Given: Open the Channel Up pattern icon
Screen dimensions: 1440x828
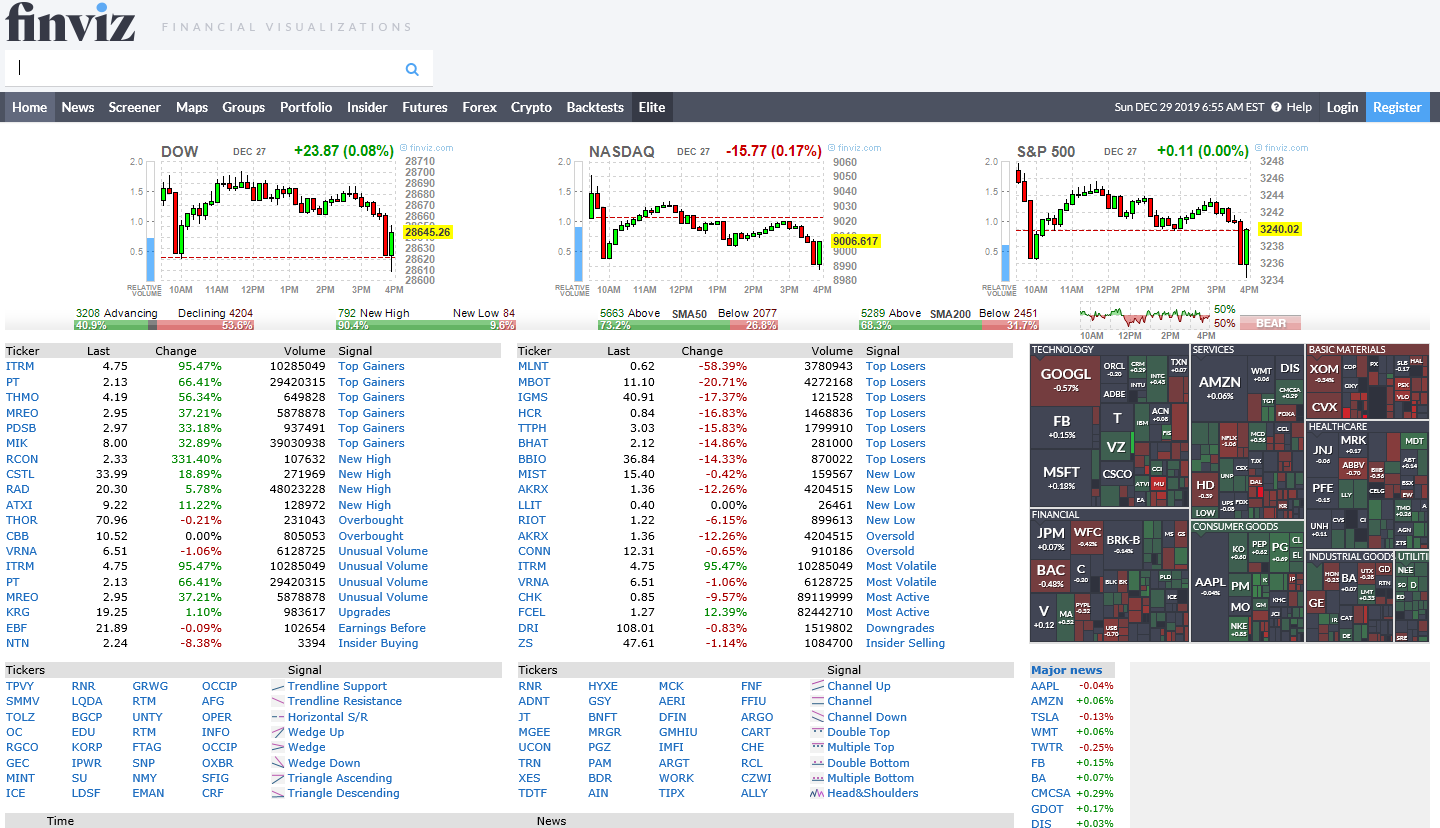Looking at the screenshot, I should [x=818, y=686].
